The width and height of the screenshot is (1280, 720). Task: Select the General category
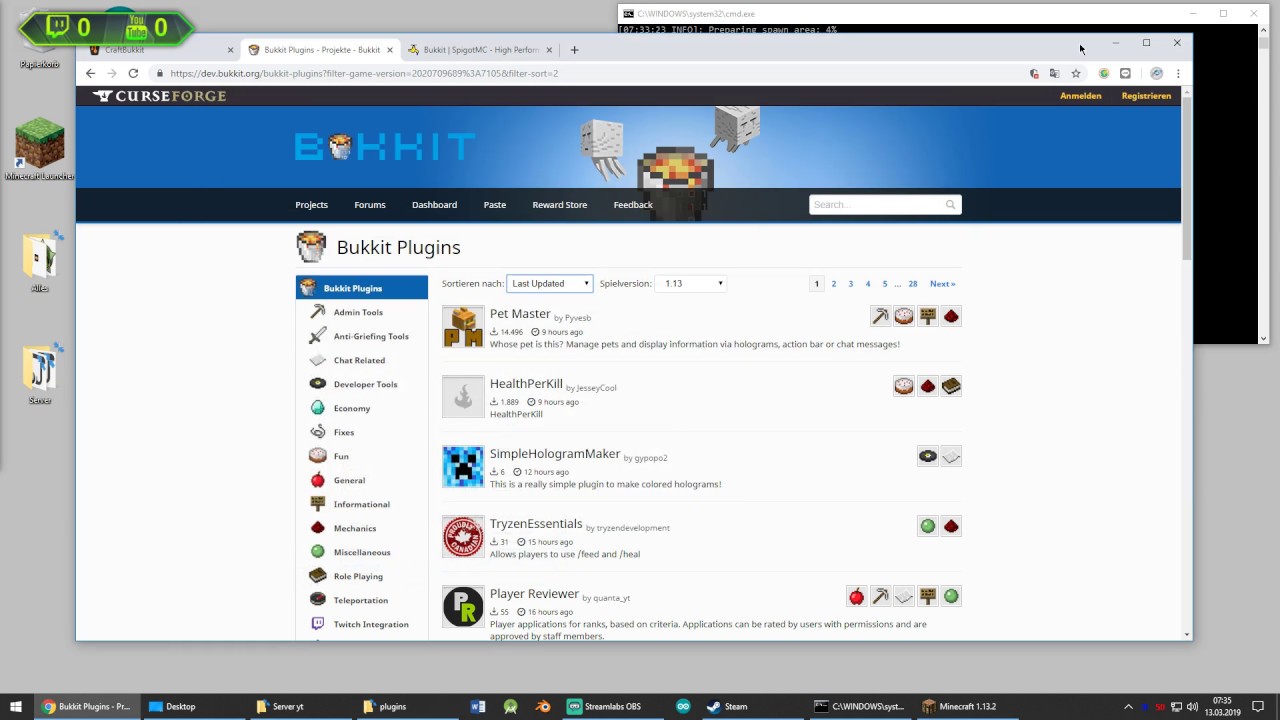[349, 480]
